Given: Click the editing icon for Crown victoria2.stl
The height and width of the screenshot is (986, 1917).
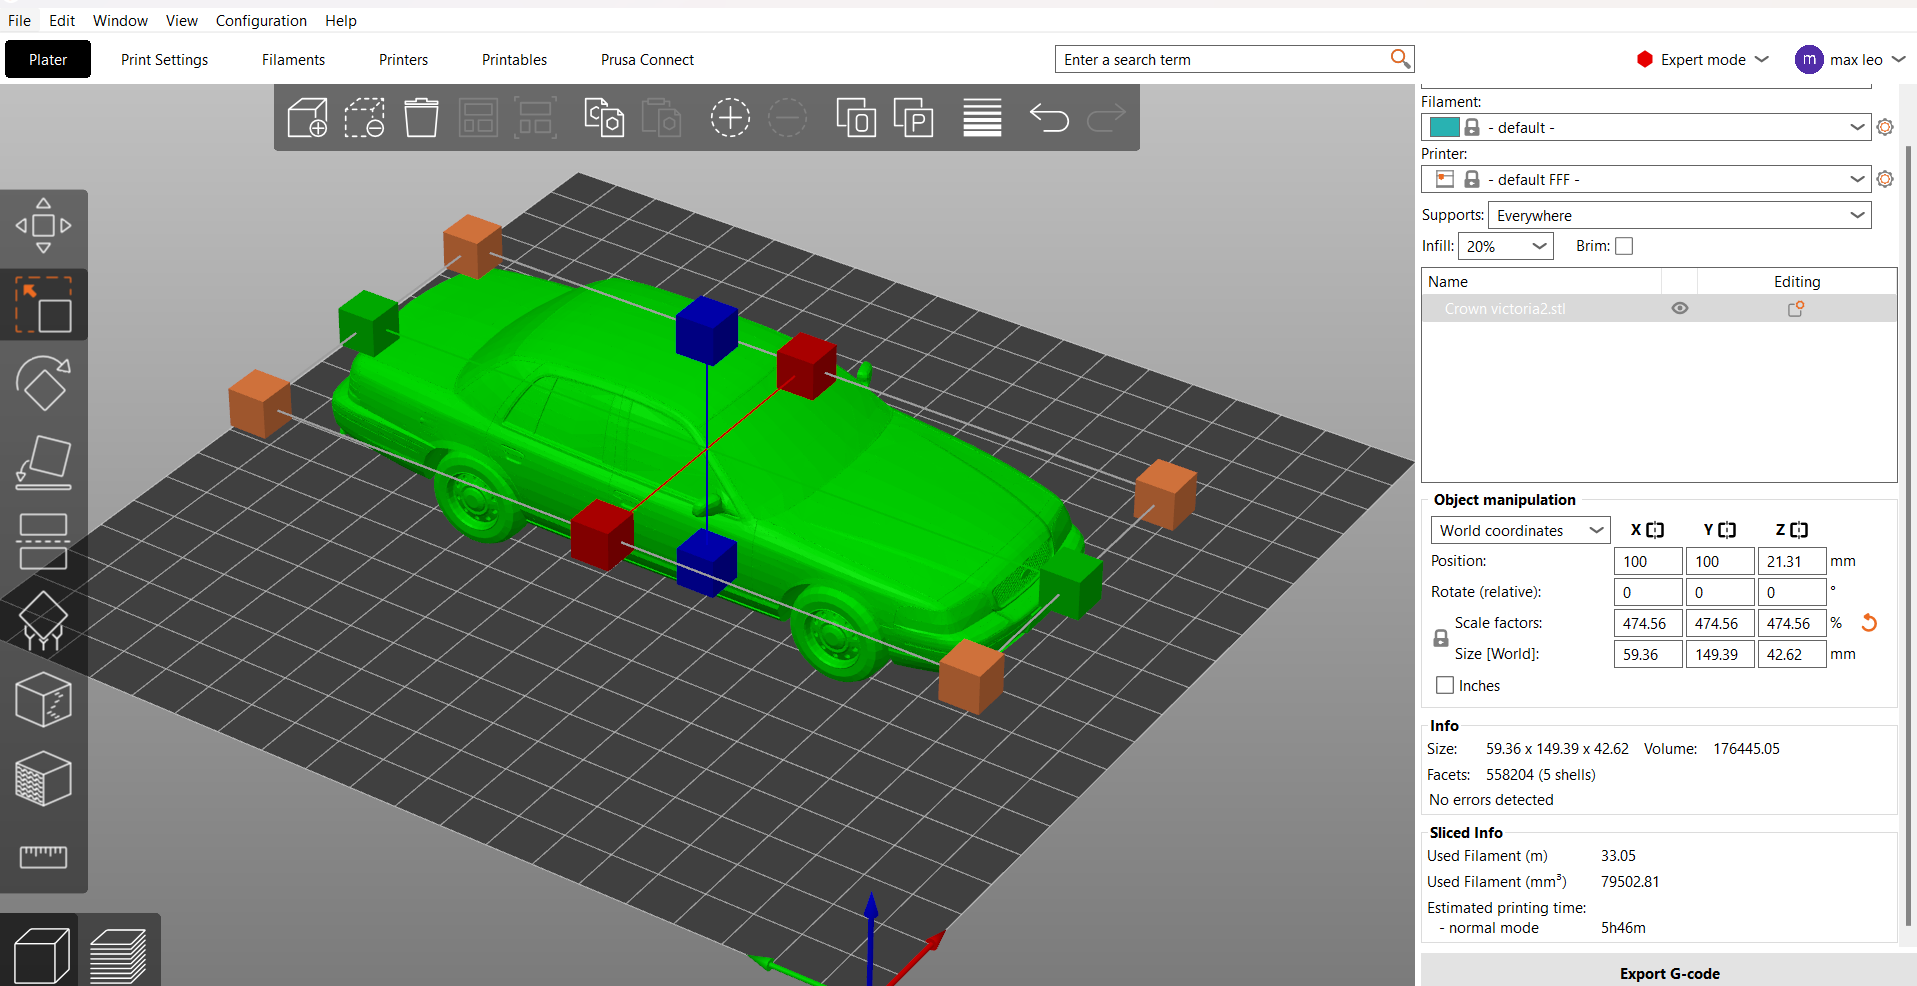Looking at the screenshot, I should (1796, 309).
